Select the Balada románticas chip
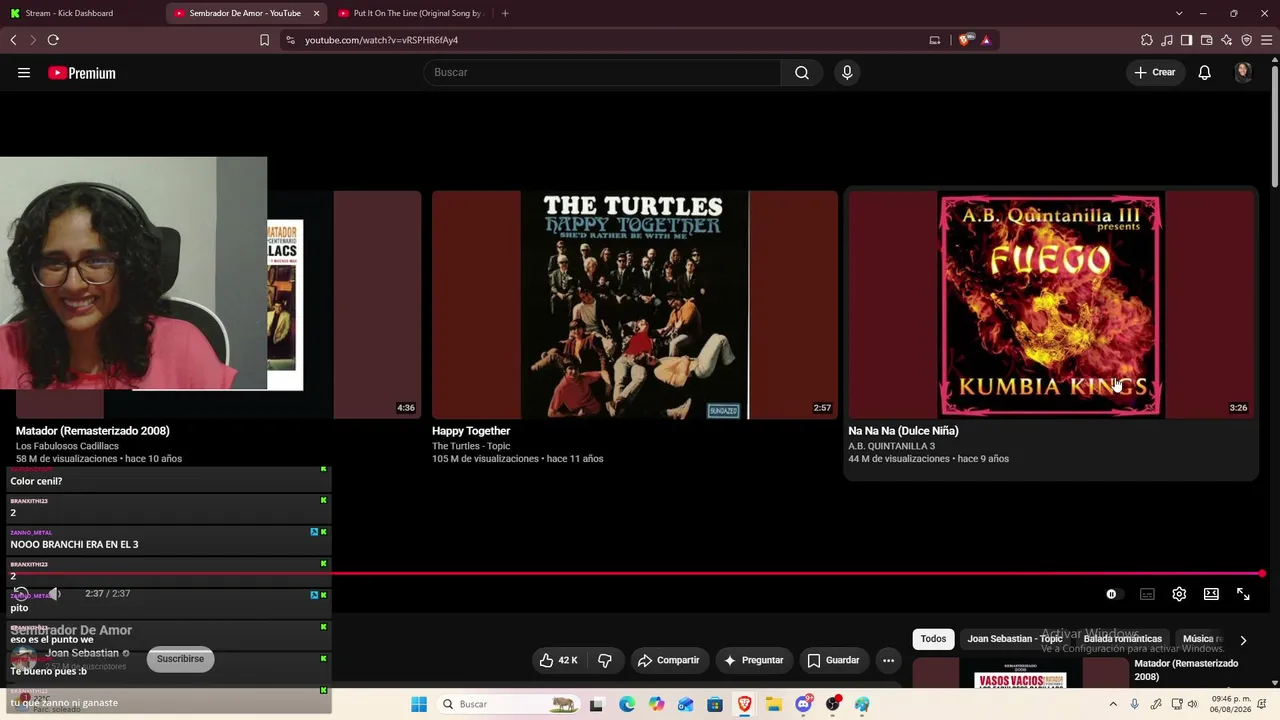The height and width of the screenshot is (720, 1280). point(1122,639)
